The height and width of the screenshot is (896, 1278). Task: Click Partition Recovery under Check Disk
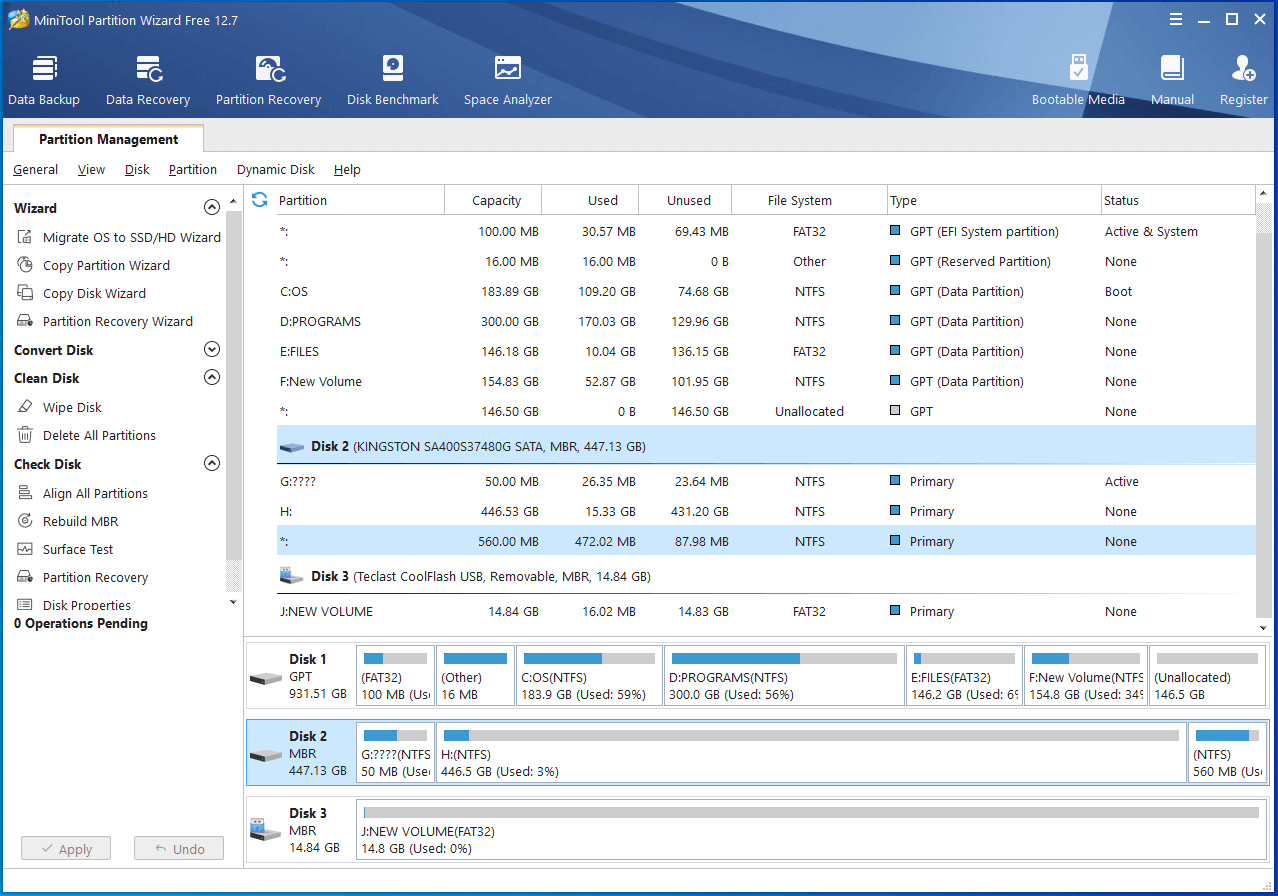[82, 577]
